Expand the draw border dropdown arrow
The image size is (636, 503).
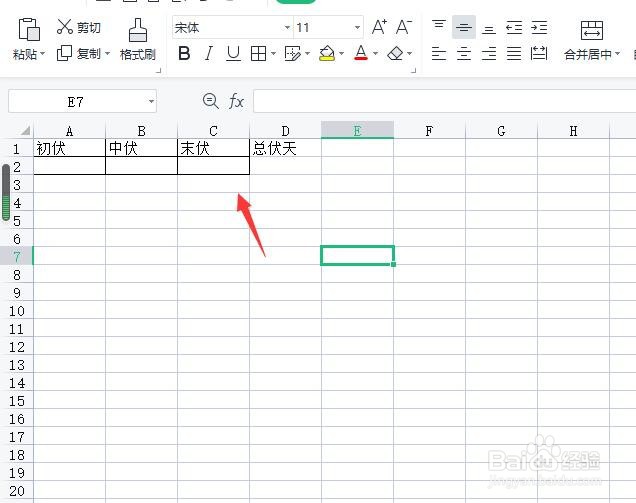307,53
